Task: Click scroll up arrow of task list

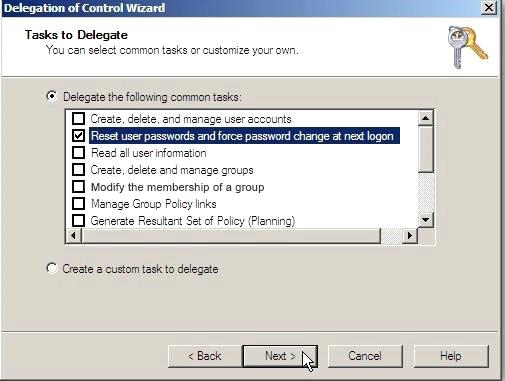Action: 426,118
